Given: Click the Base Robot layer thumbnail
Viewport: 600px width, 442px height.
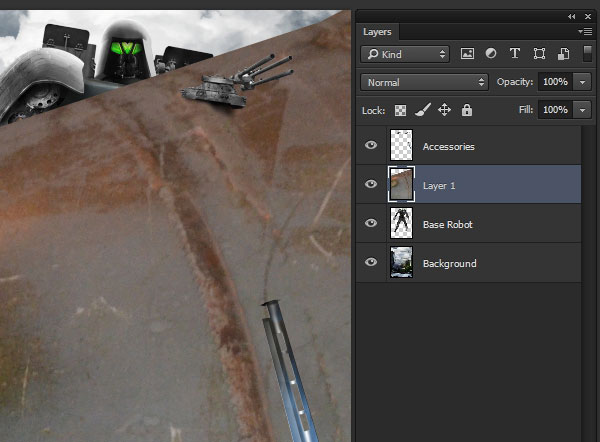Looking at the screenshot, I should pos(401,223).
